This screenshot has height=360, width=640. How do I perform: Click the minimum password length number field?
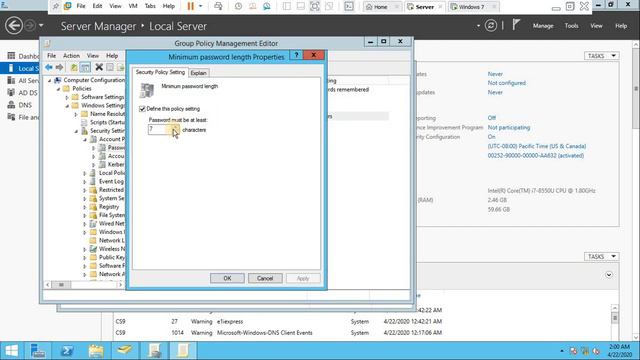160,130
